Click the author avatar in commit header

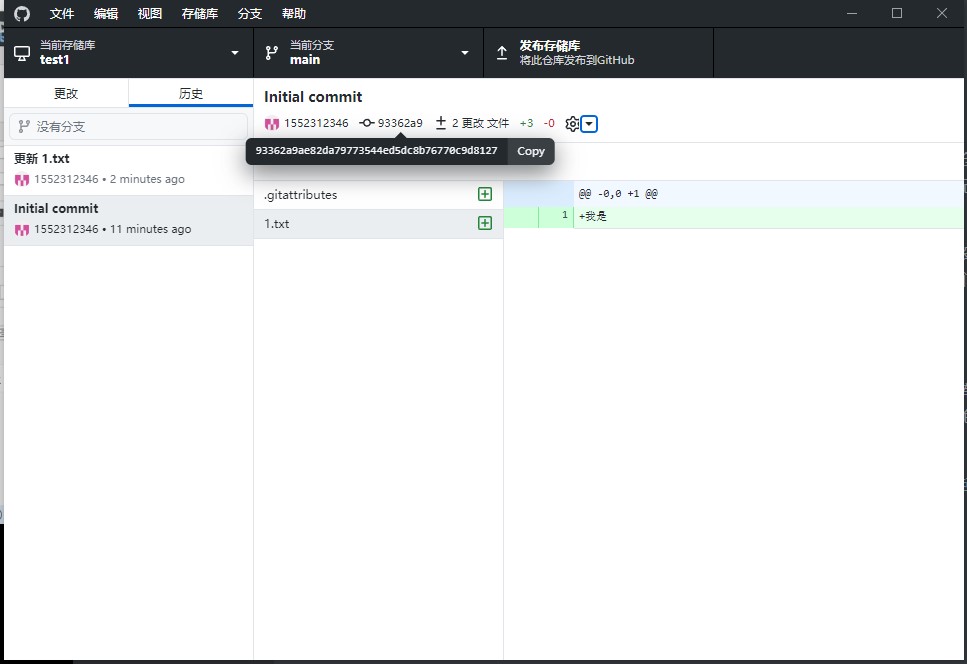coord(272,124)
